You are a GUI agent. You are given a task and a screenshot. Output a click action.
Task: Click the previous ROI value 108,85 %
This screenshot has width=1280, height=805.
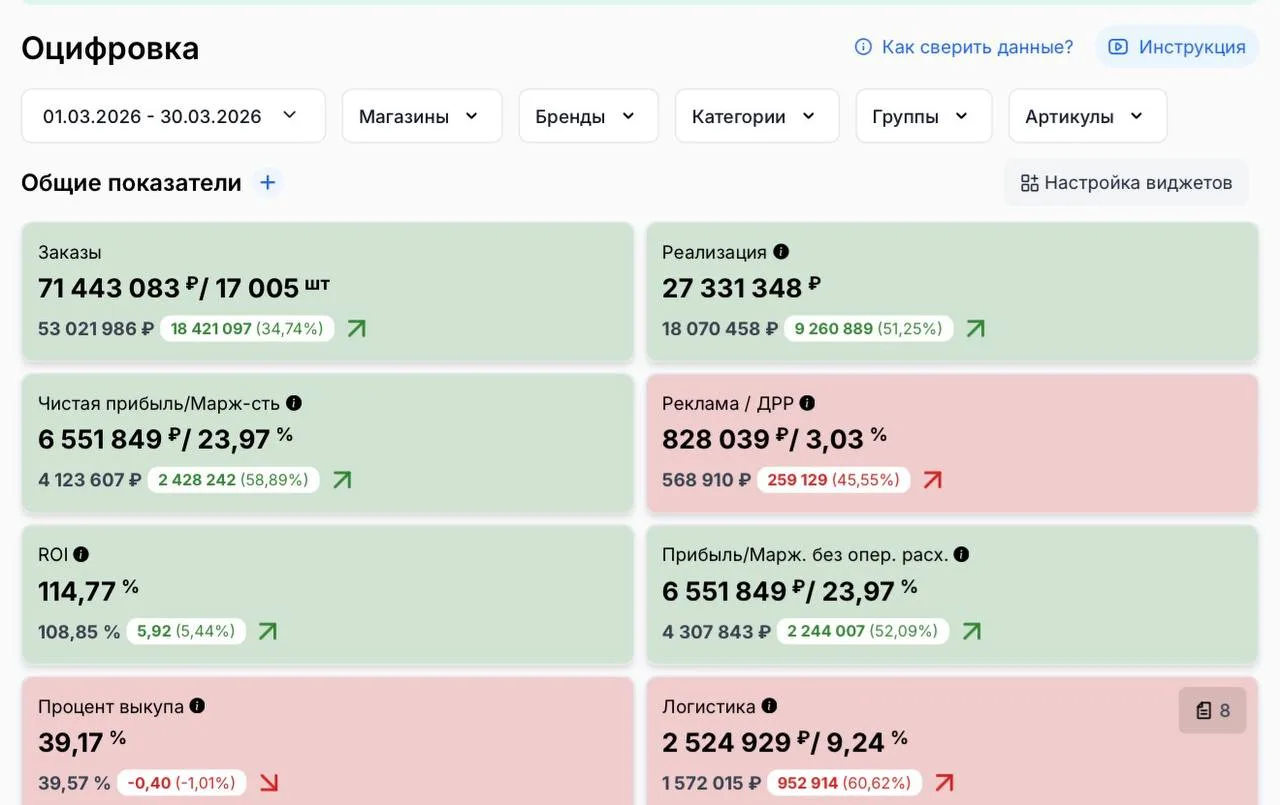click(79, 631)
